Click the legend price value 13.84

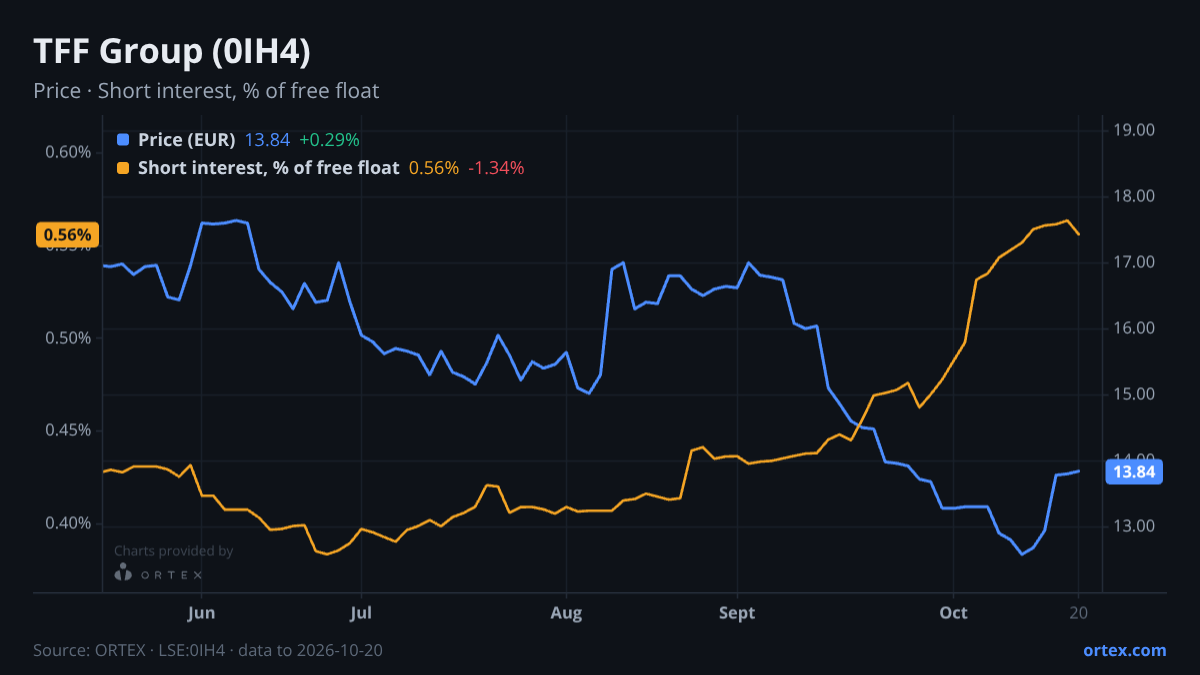pyautogui.click(x=267, y=140)
